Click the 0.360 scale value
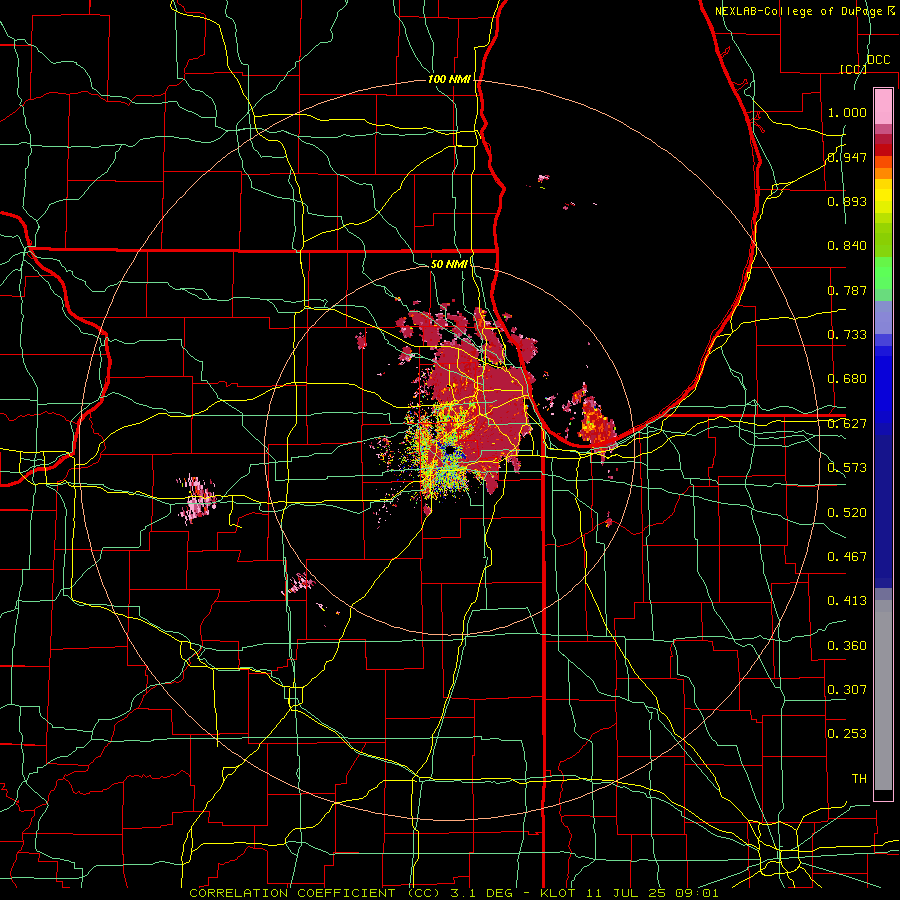The width and height of the screenshot is (900, 900). coord(847,645)
